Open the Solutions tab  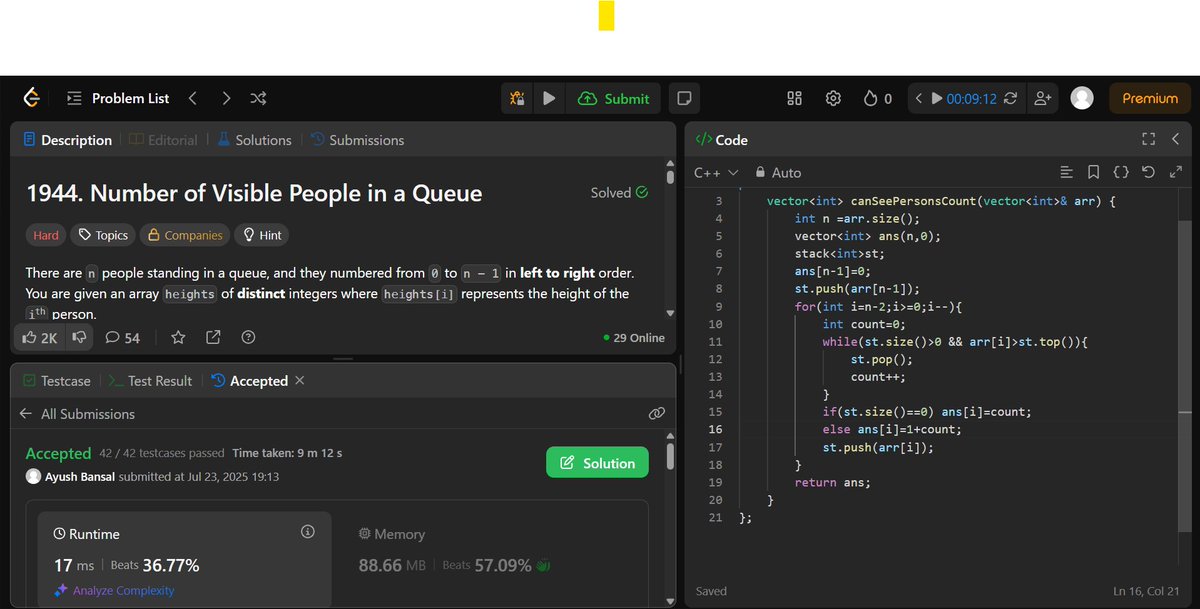(254, 140)
